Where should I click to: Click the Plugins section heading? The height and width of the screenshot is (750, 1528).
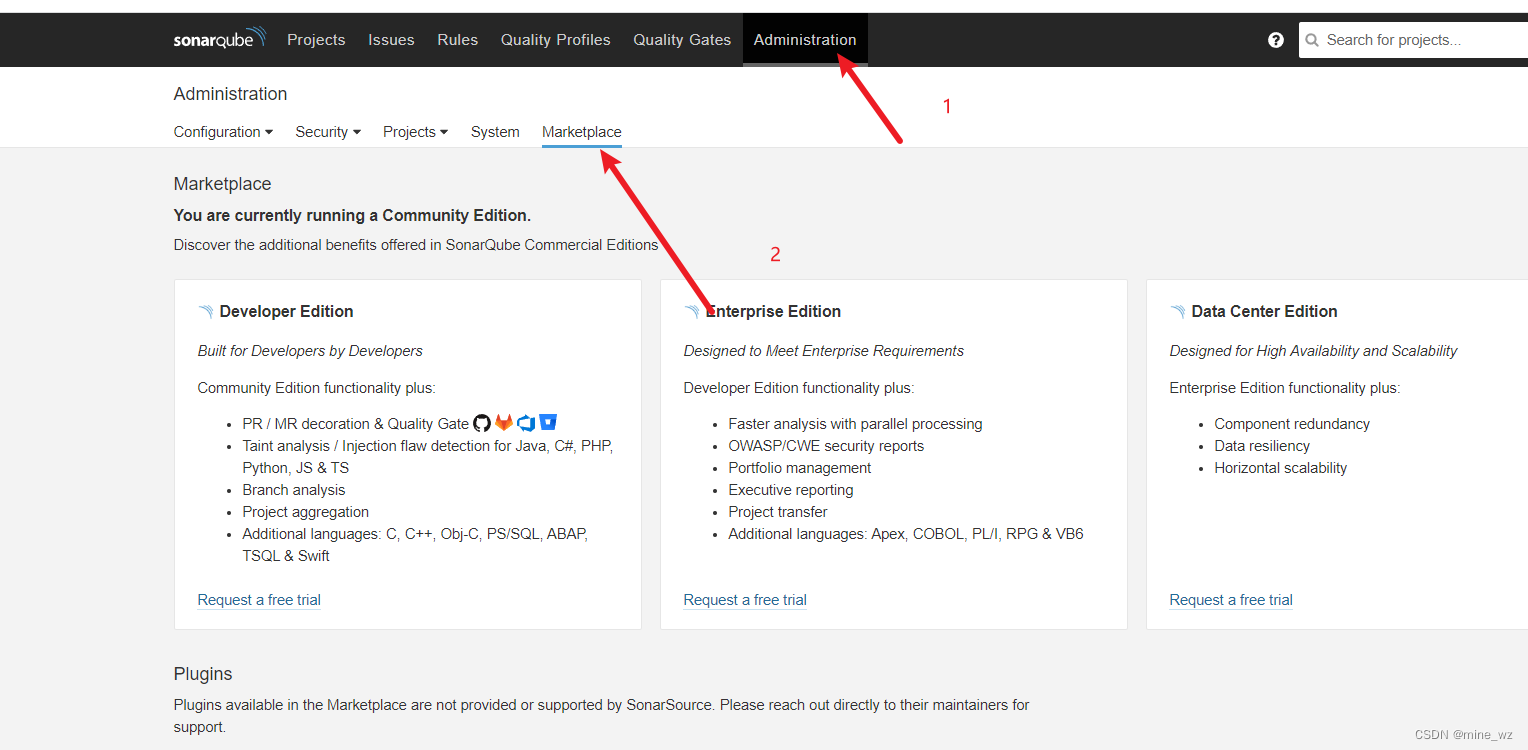[203, 674]
